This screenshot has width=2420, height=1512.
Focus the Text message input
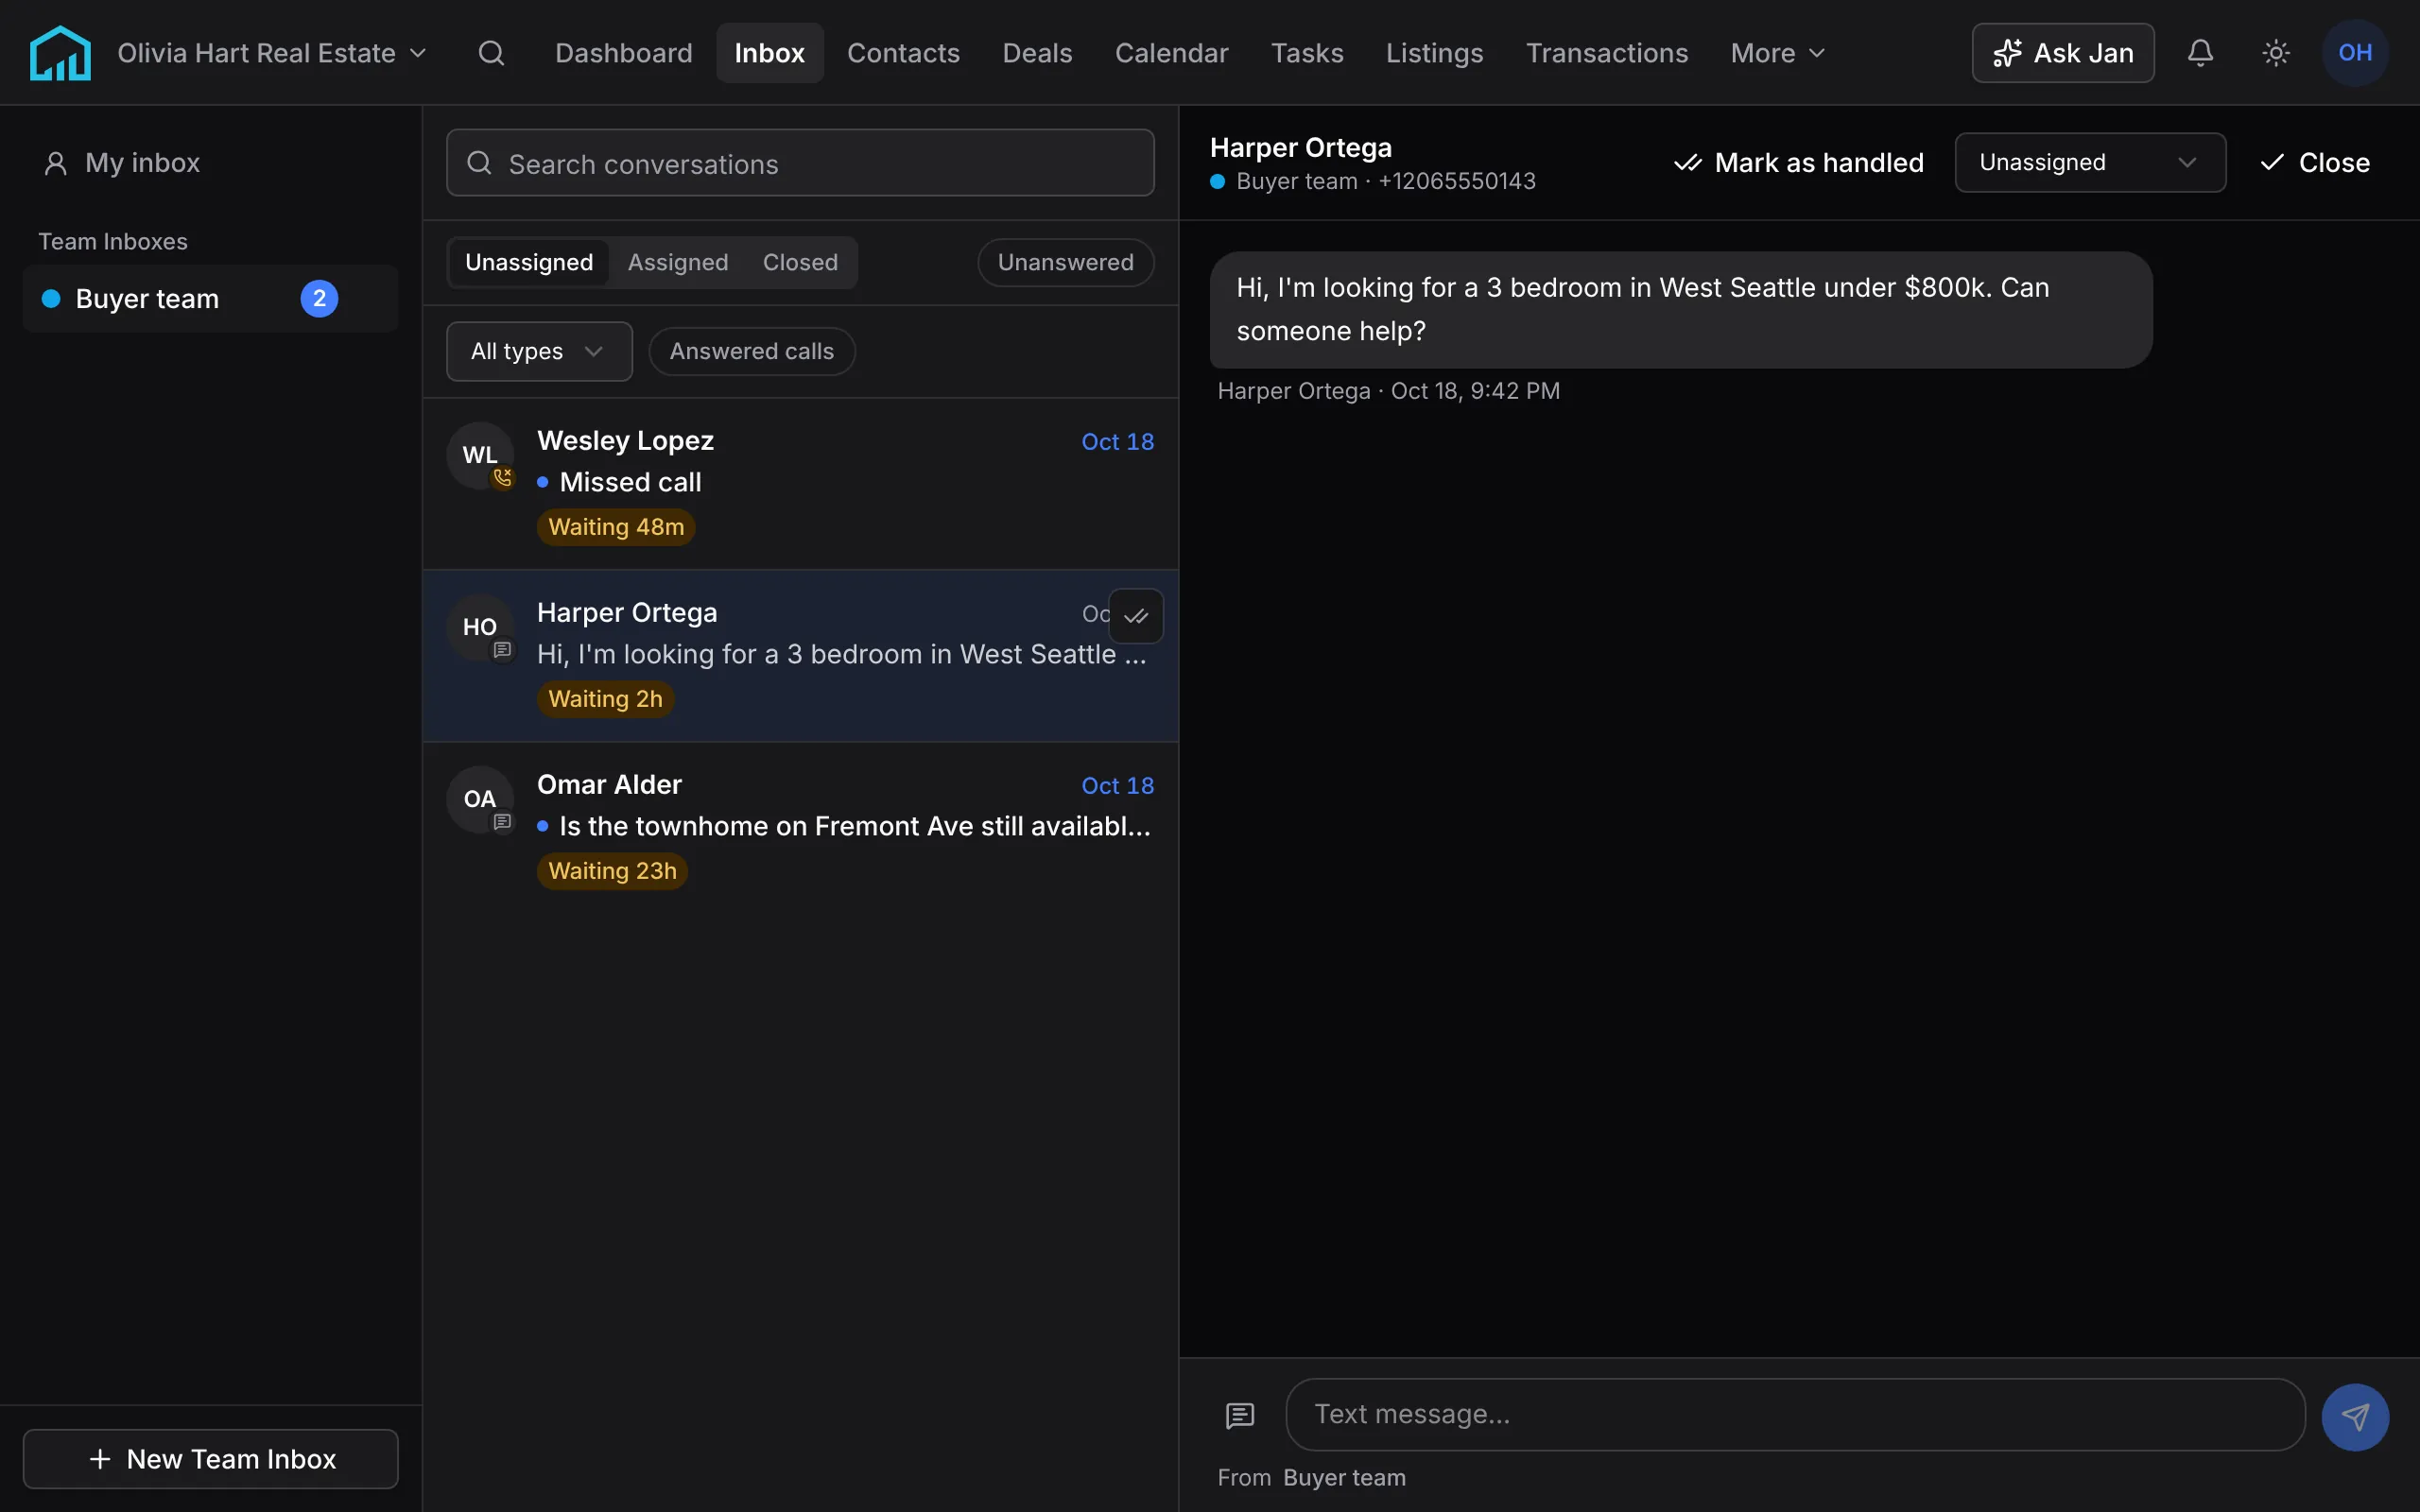click(1795, 1415)
